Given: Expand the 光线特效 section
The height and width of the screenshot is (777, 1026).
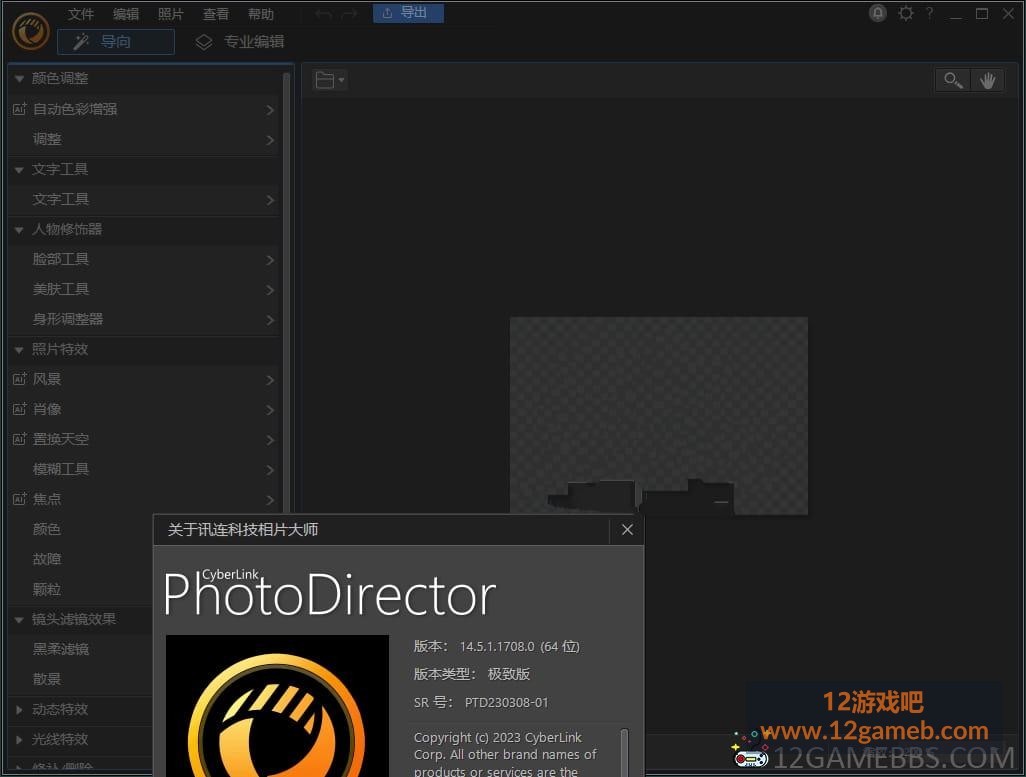Looking at the screenshot, I should coord(19,739).
